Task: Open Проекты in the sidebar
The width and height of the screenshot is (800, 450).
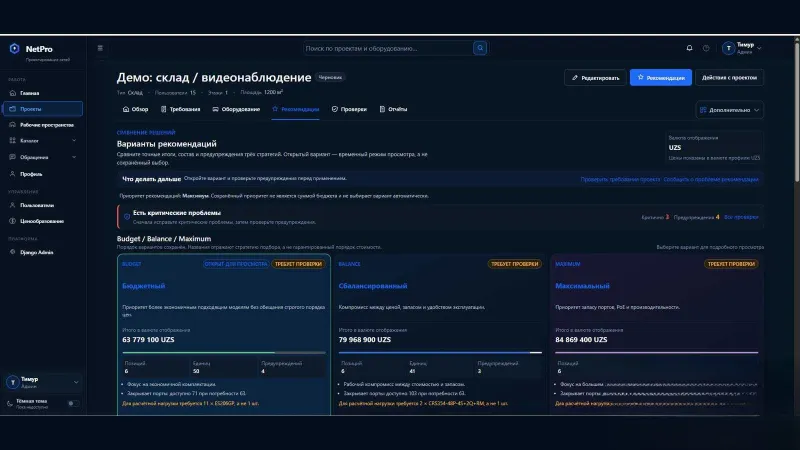Action: point(43,109)
